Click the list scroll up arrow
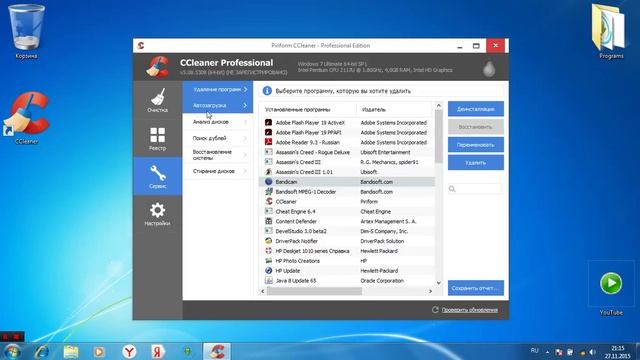640x360 pixels. (x=439, y=106)
